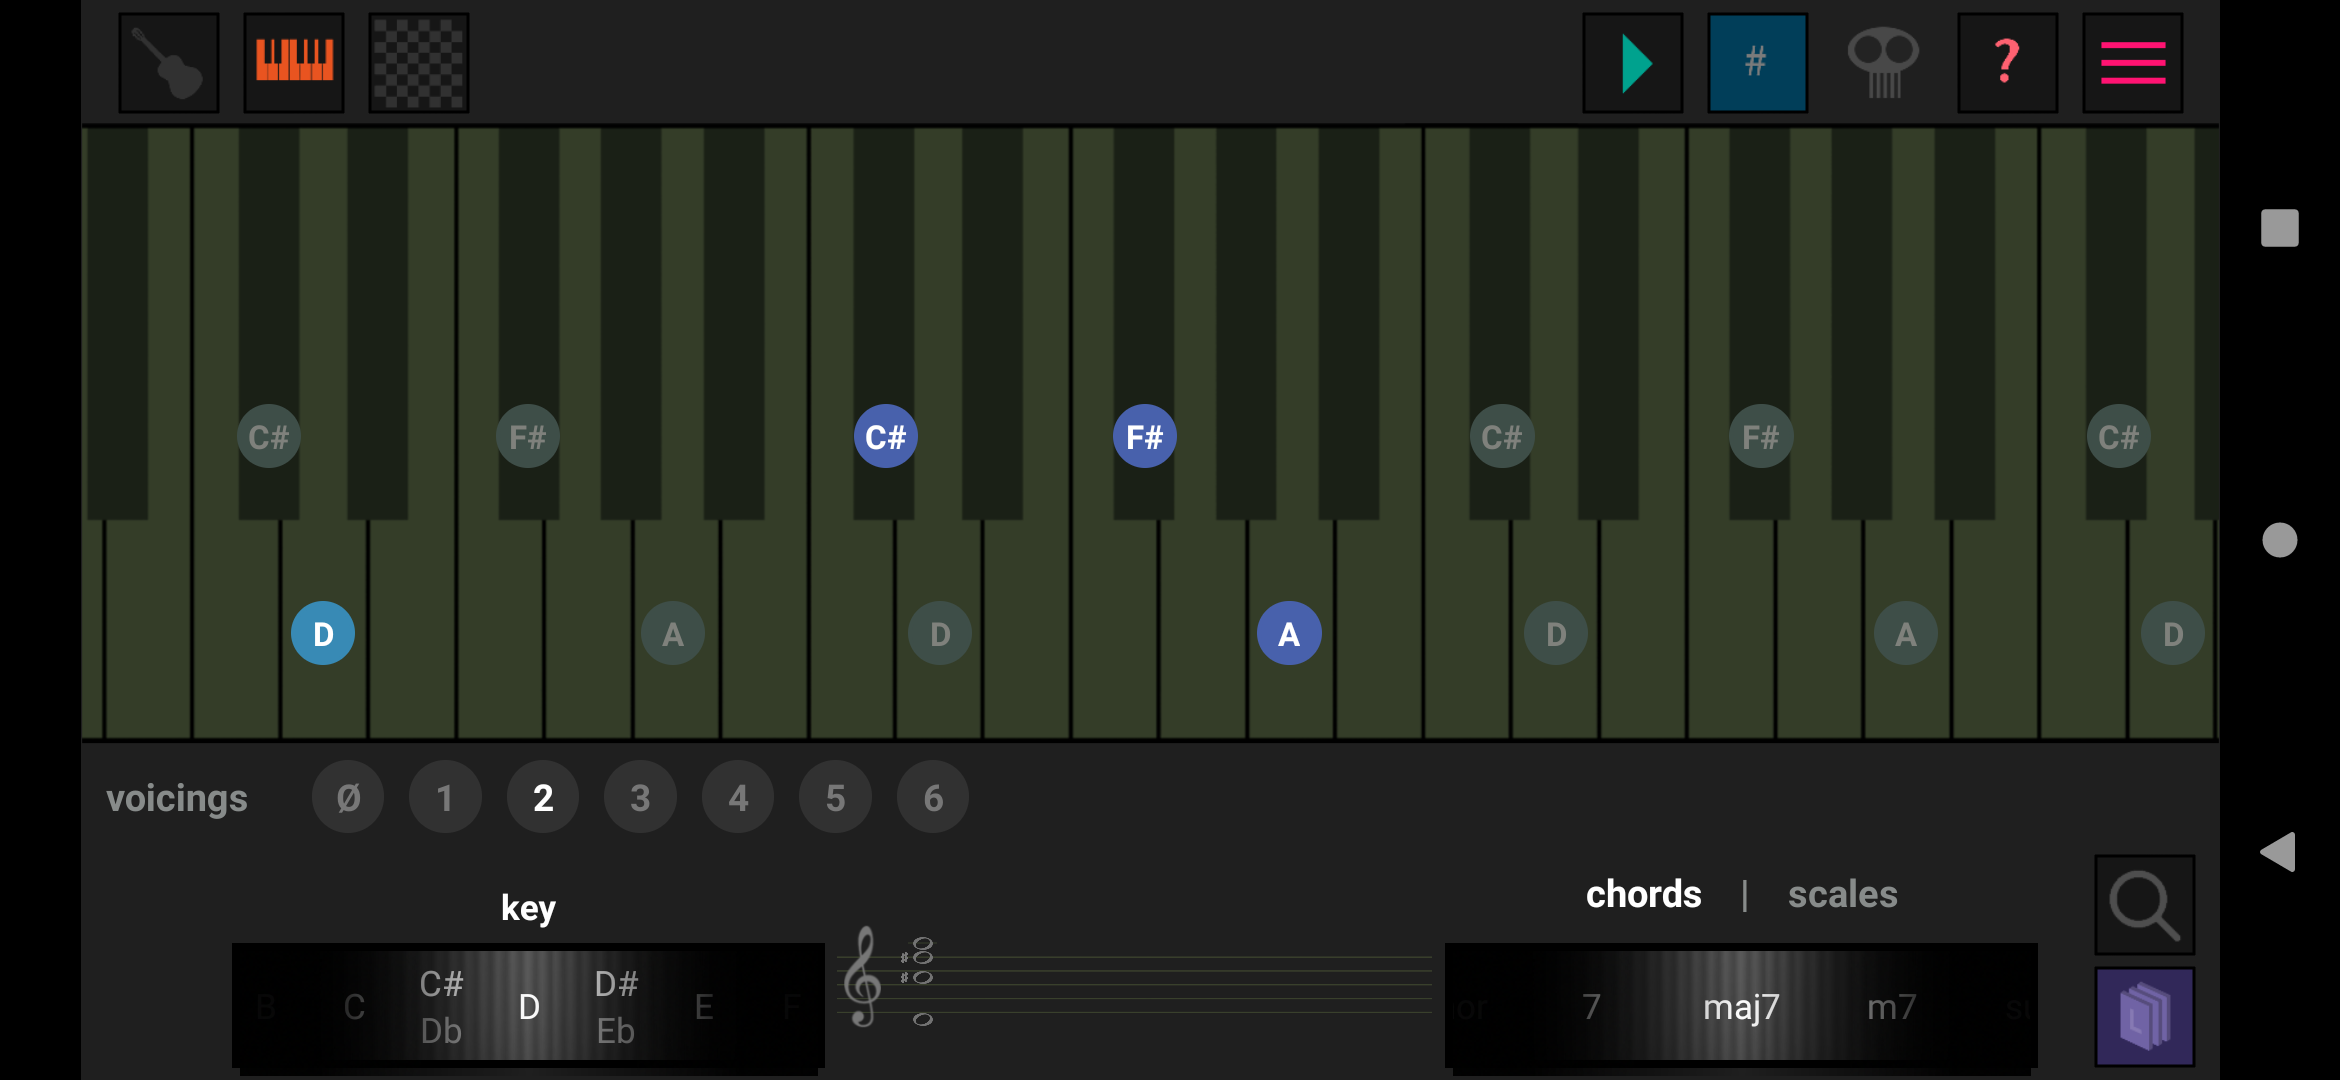The width and height of the screenshot is (2340, 1080).
Task: Pick D#/Eb in the key selector
Action: click(x=615, y=1007)
